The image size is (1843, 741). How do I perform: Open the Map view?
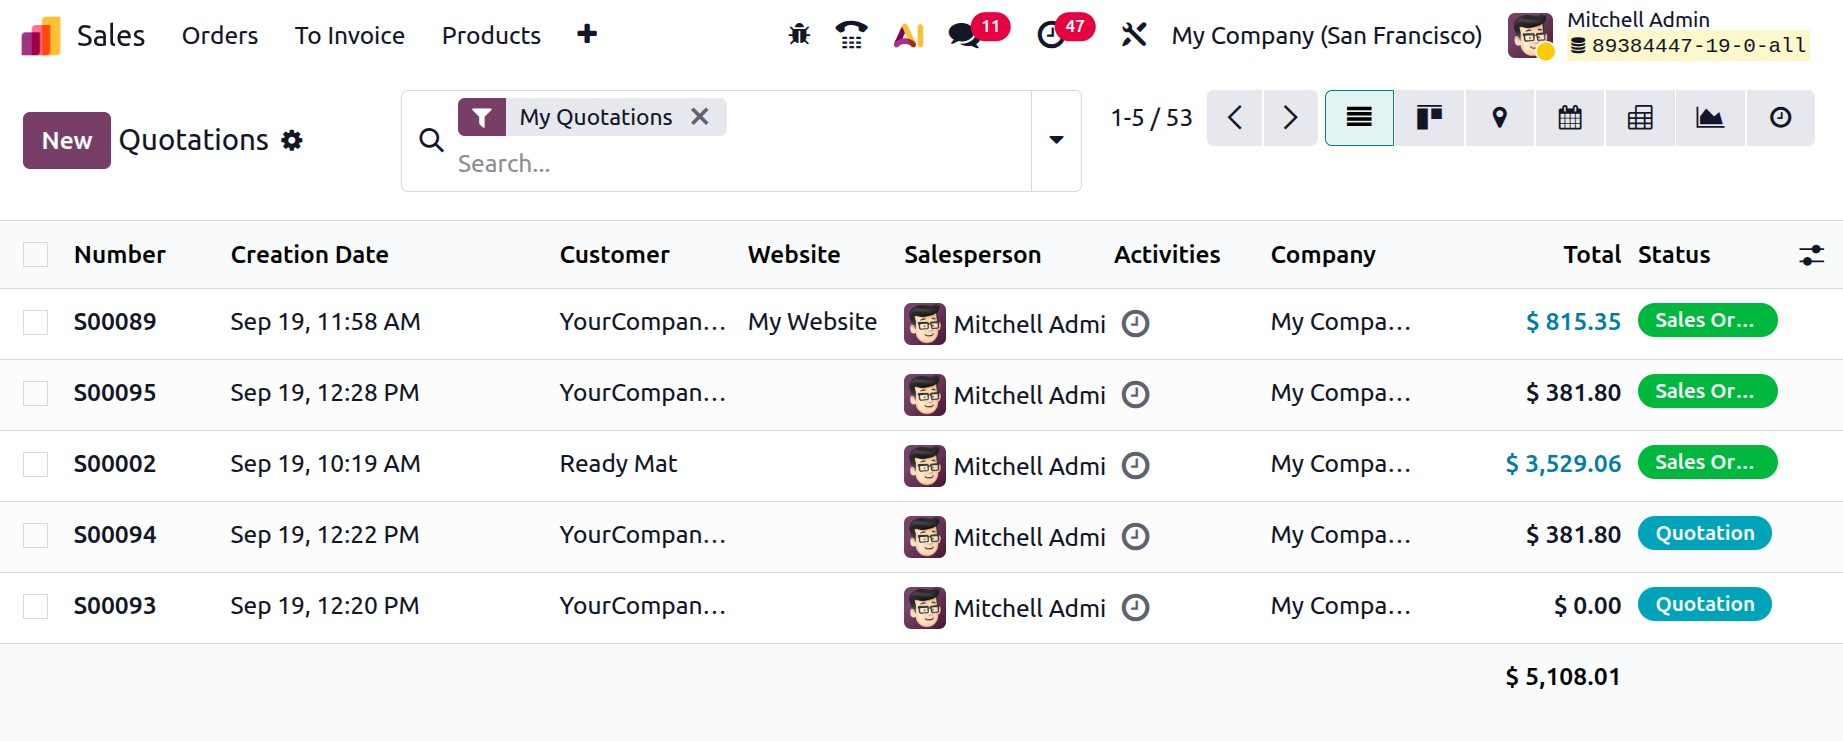(x=1499, y=118)
